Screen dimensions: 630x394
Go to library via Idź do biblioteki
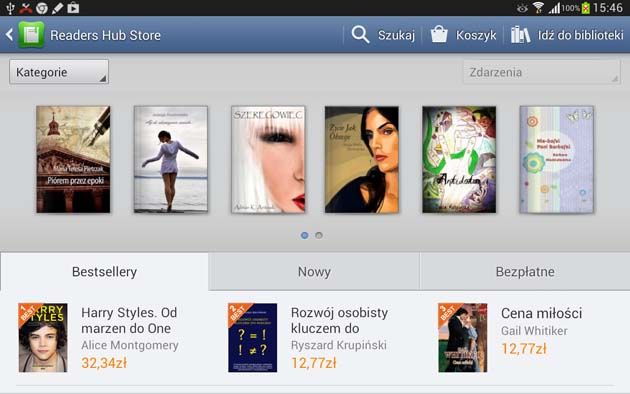point(581,35)
